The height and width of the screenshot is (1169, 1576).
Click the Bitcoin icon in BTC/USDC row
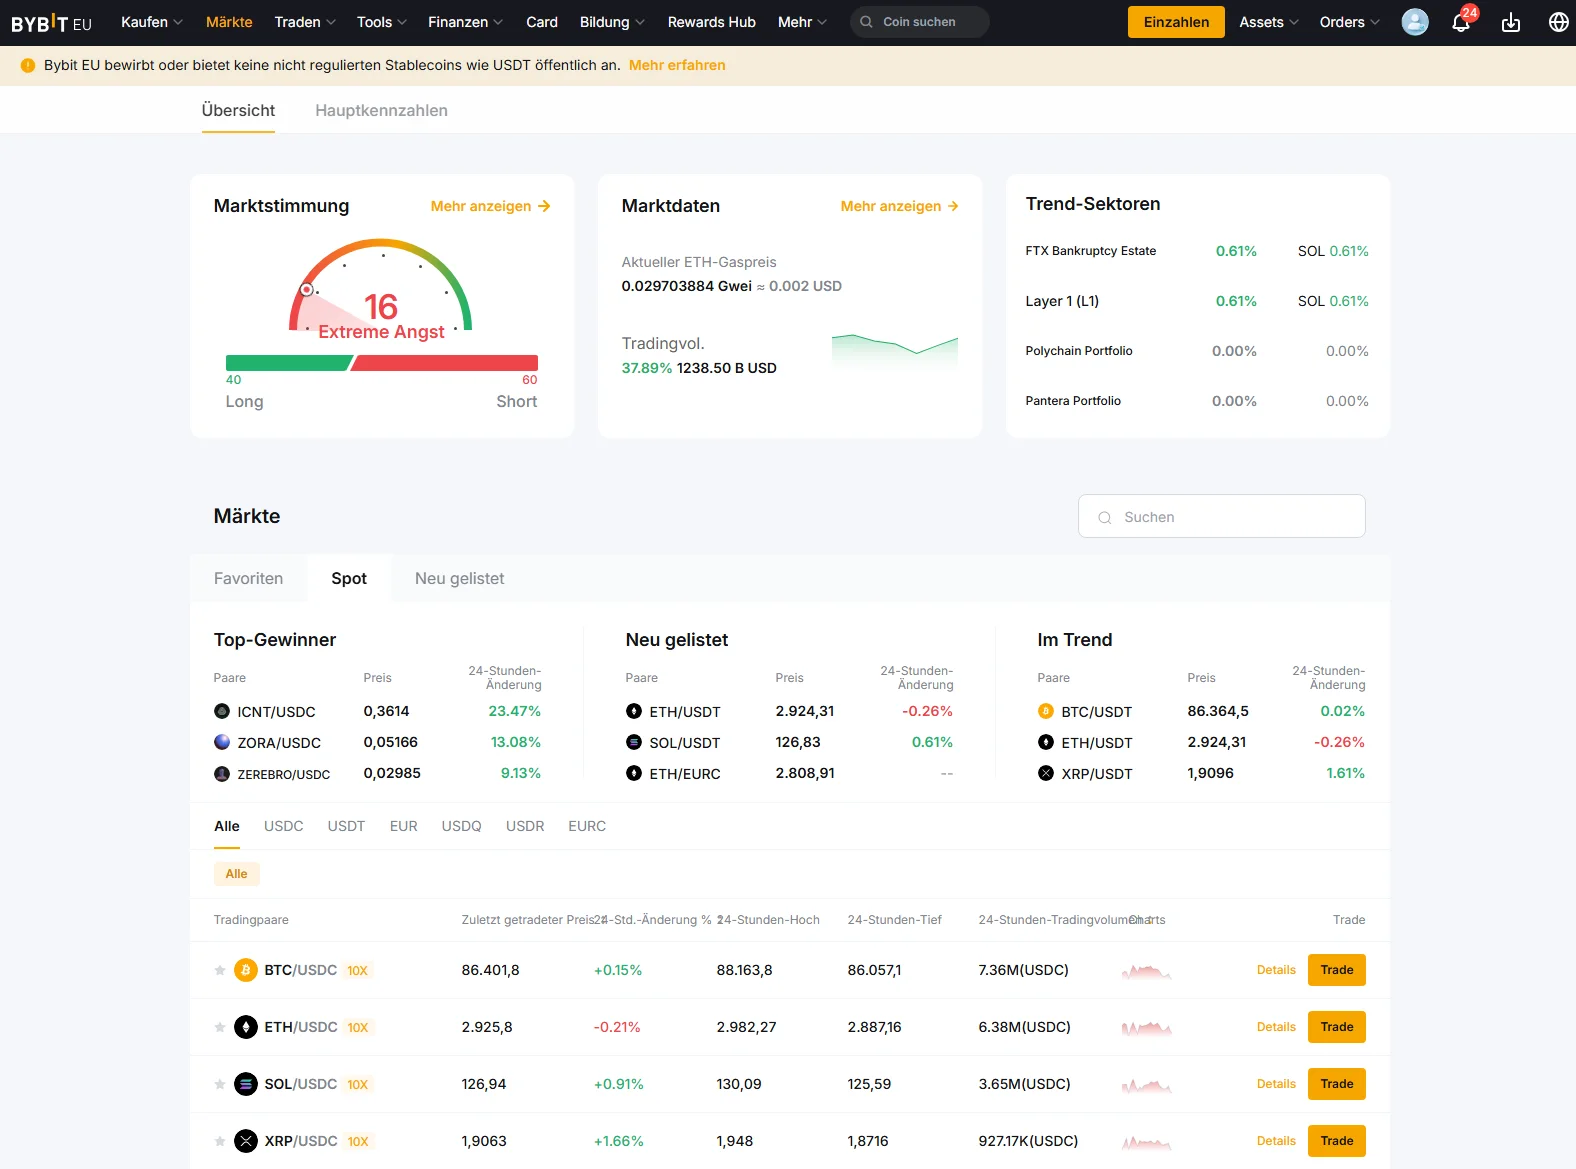(246, 970)
